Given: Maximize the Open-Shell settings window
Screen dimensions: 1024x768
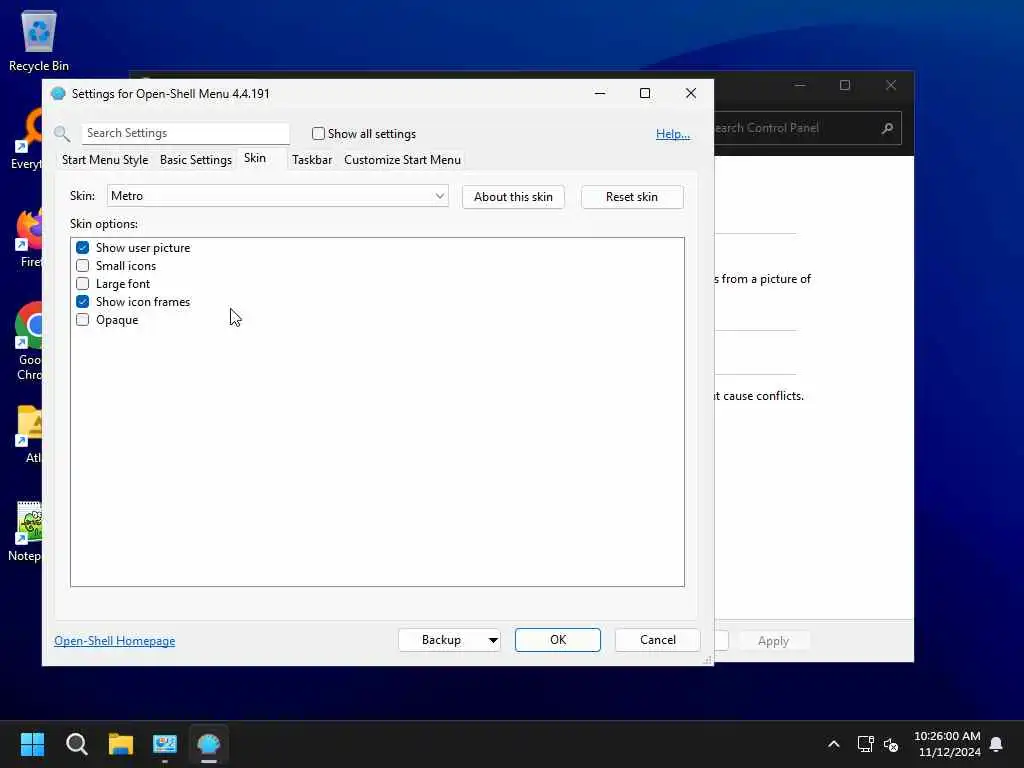Looking at the screenshot, I should [645, 93].
